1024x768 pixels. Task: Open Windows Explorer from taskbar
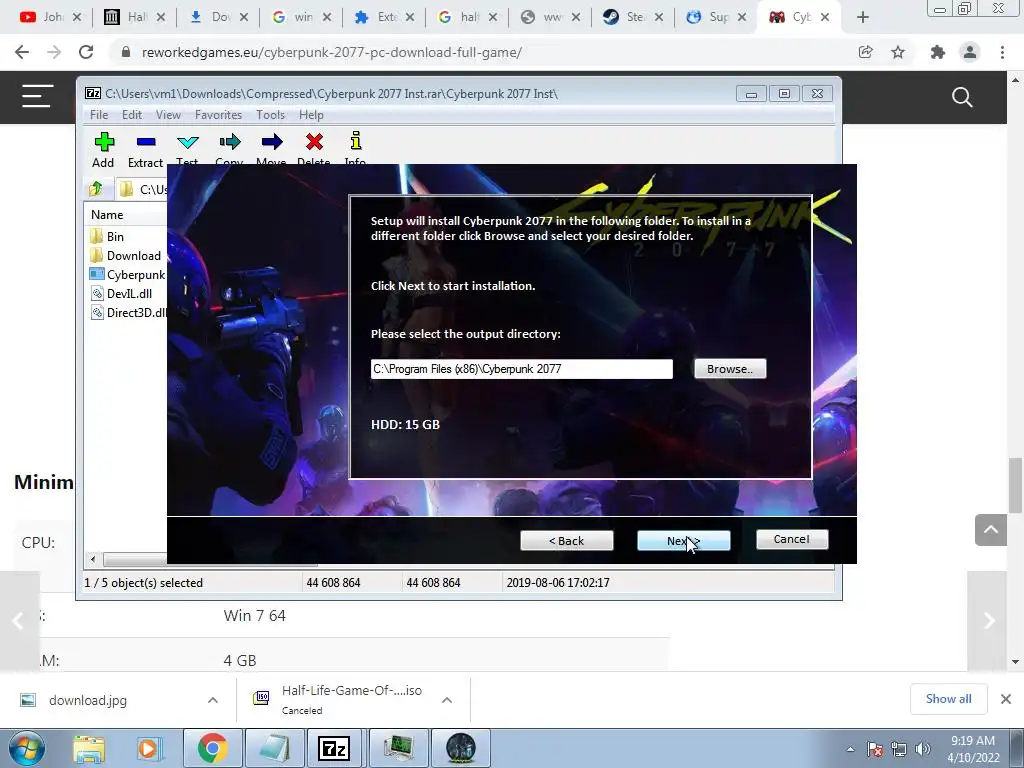pyautogui.click(x=89, y=748)
